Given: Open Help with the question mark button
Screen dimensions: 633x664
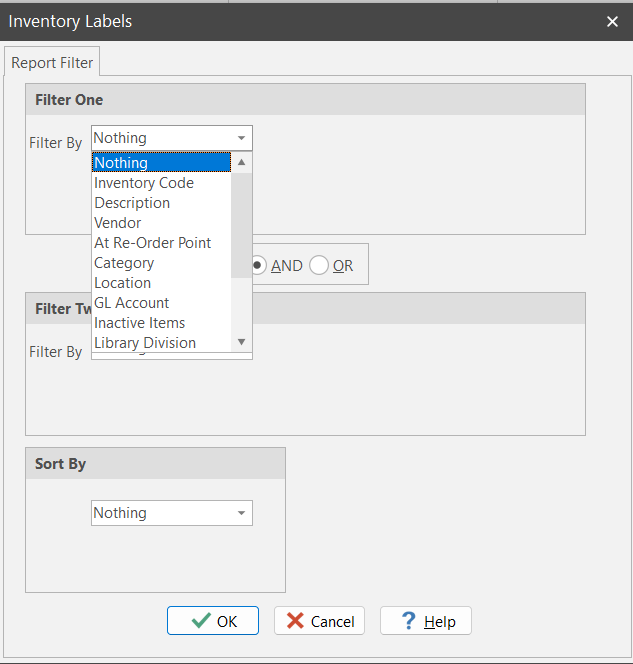Looking at the screenshot, I should point(425,621).
